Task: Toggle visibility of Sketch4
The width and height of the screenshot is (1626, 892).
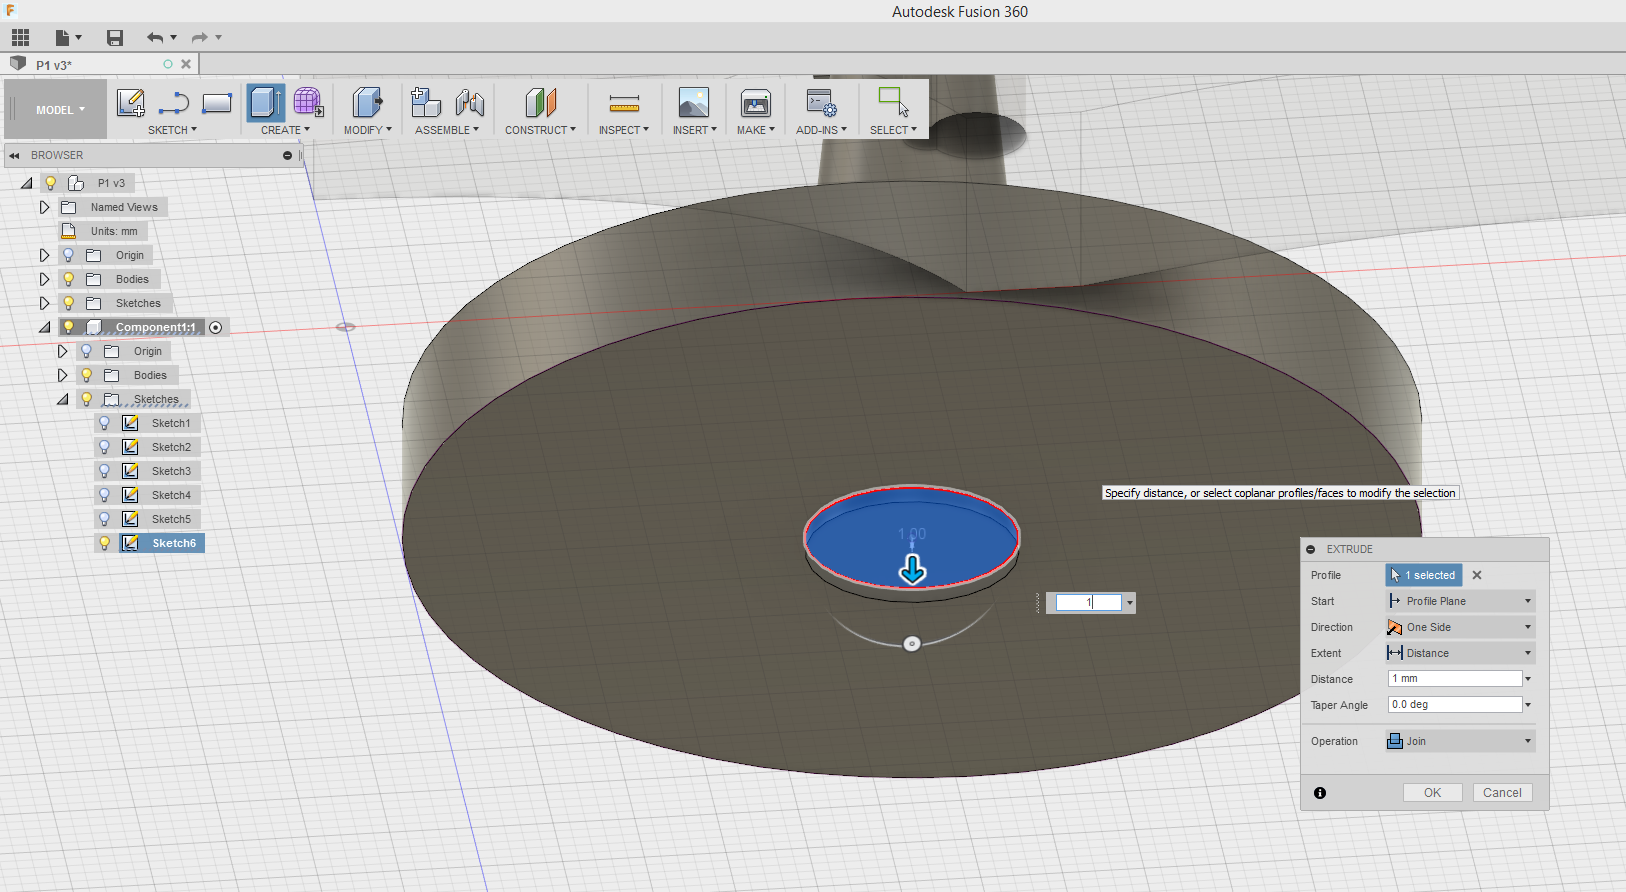Action: pos(104,495)
